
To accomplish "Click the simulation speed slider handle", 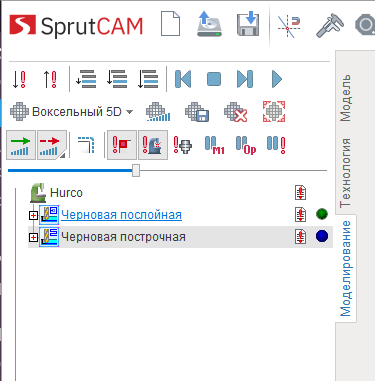I will tap(136, 170).
